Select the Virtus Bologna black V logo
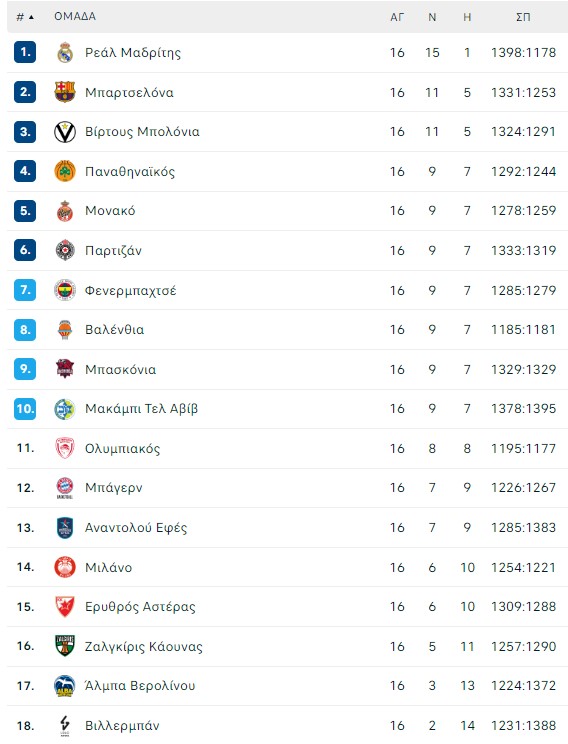Screen dimensions: 568x744 65,132
